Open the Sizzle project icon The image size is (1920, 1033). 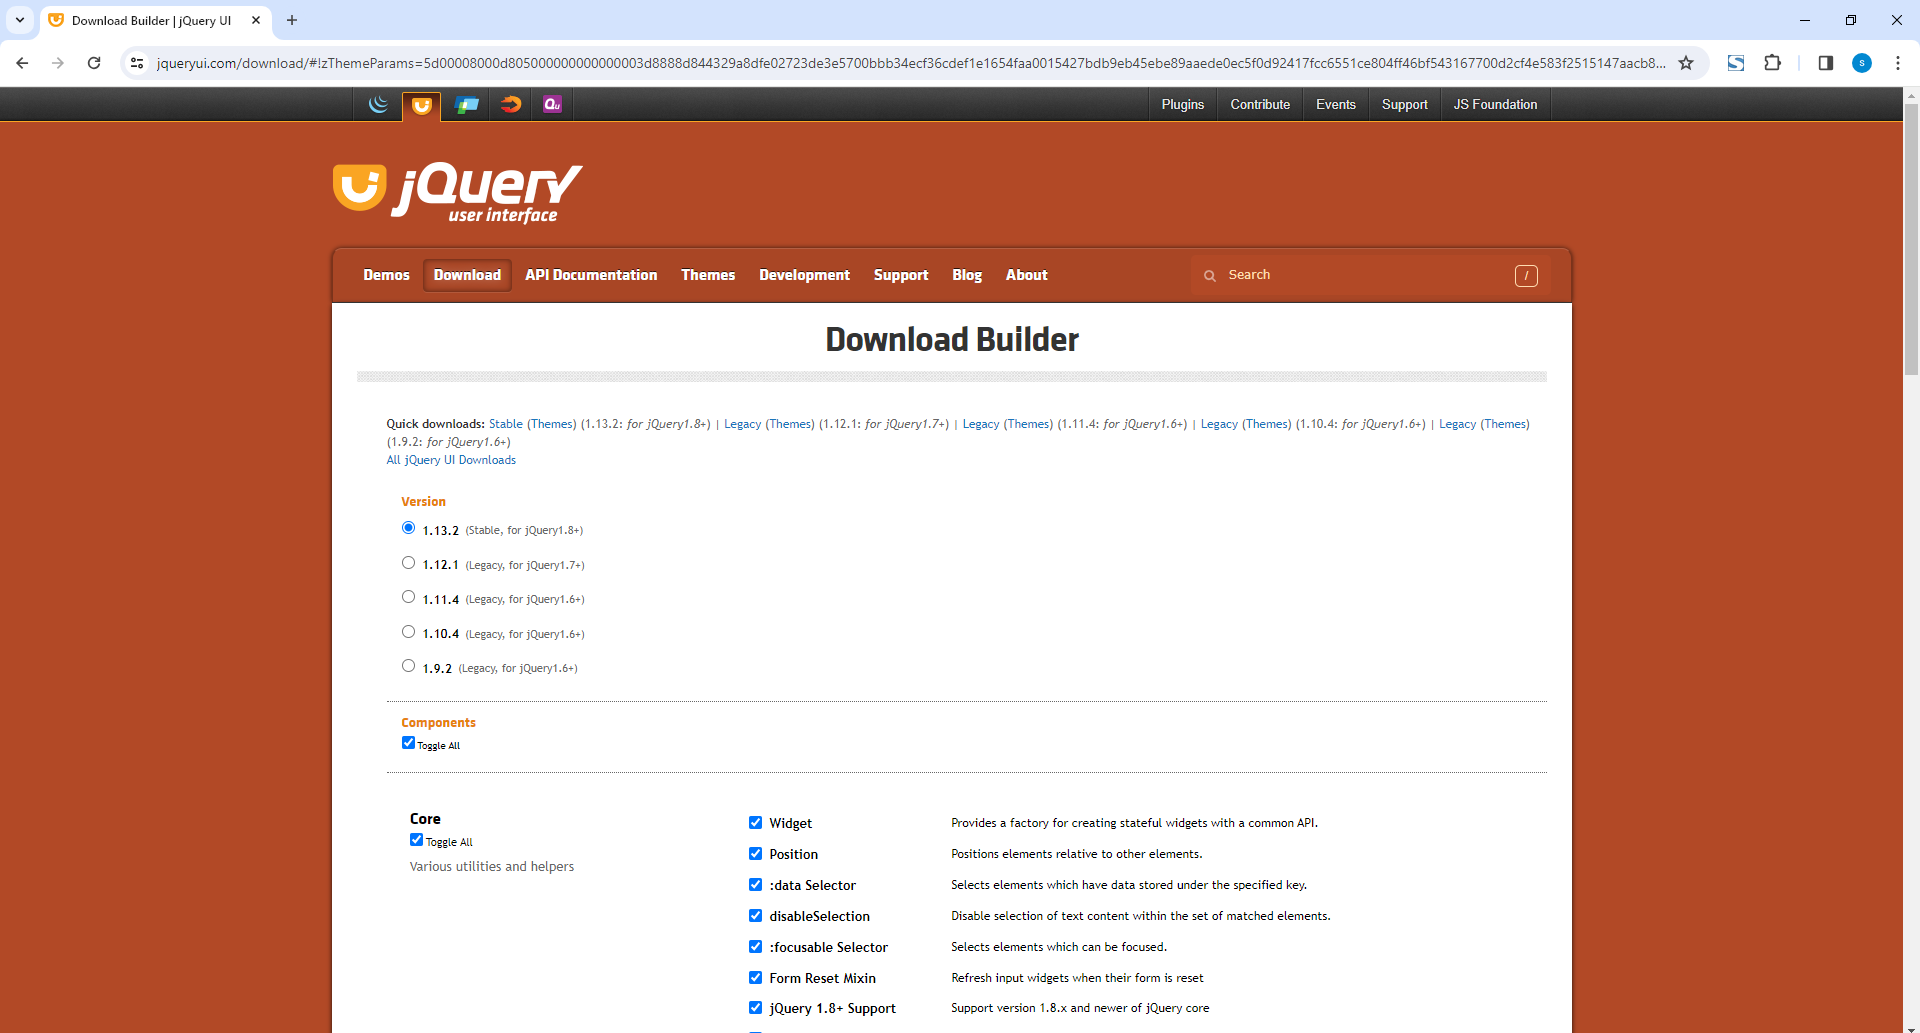click(510, 104)
